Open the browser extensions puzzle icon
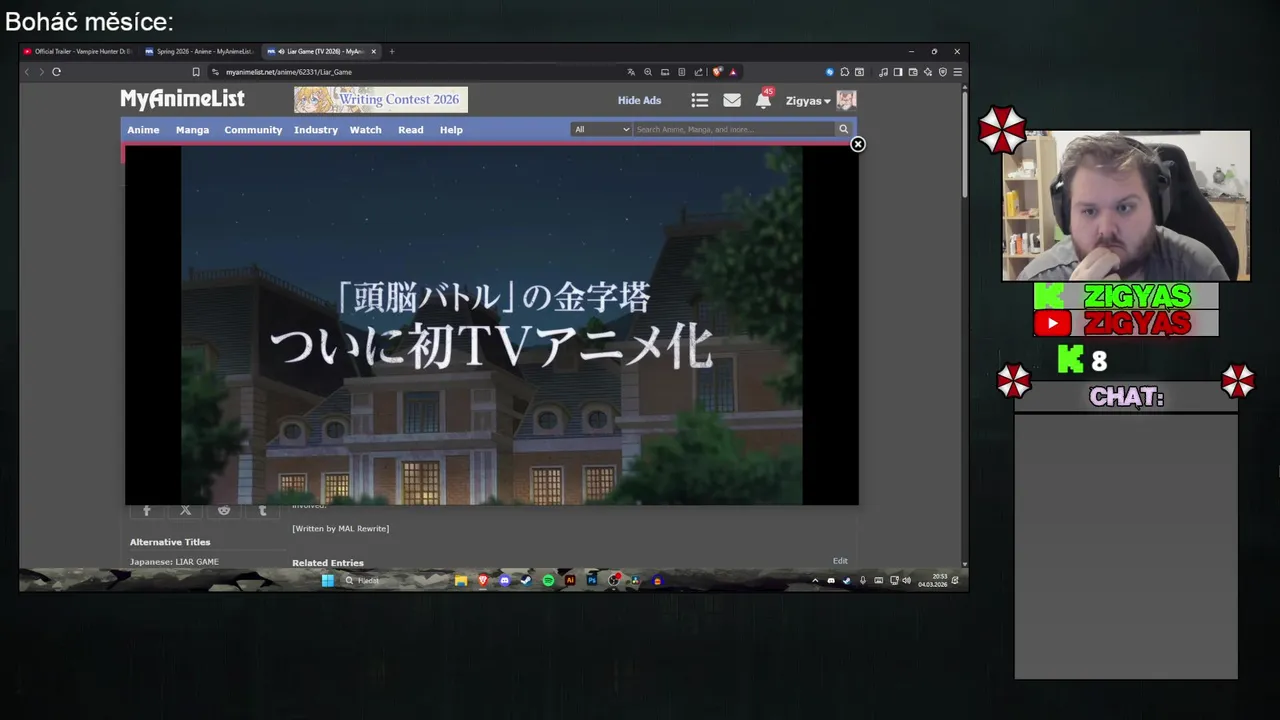This screenshot has width=1280, height=720. click(845, 72)
